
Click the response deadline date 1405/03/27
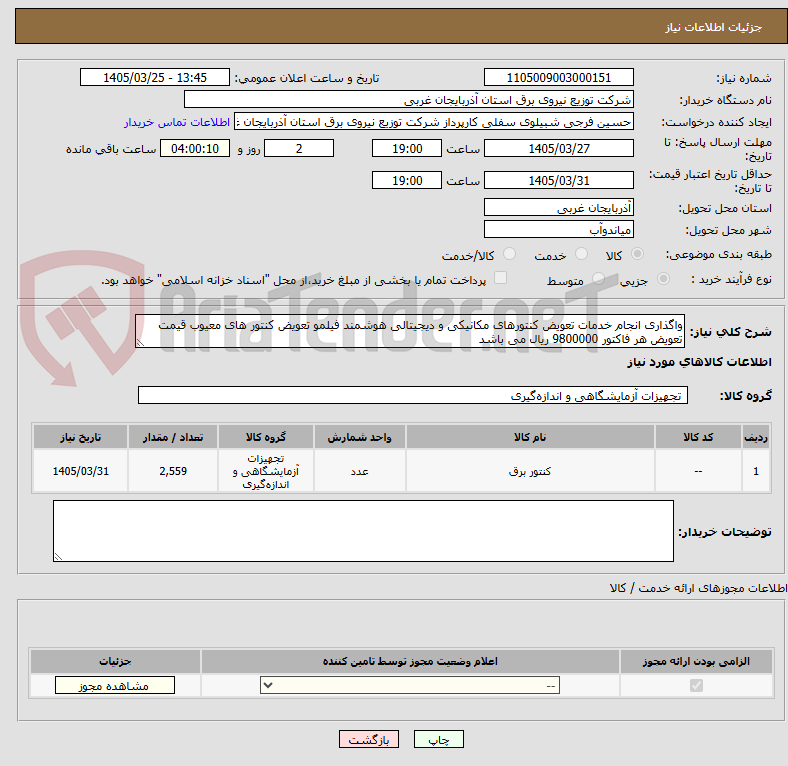559,149
